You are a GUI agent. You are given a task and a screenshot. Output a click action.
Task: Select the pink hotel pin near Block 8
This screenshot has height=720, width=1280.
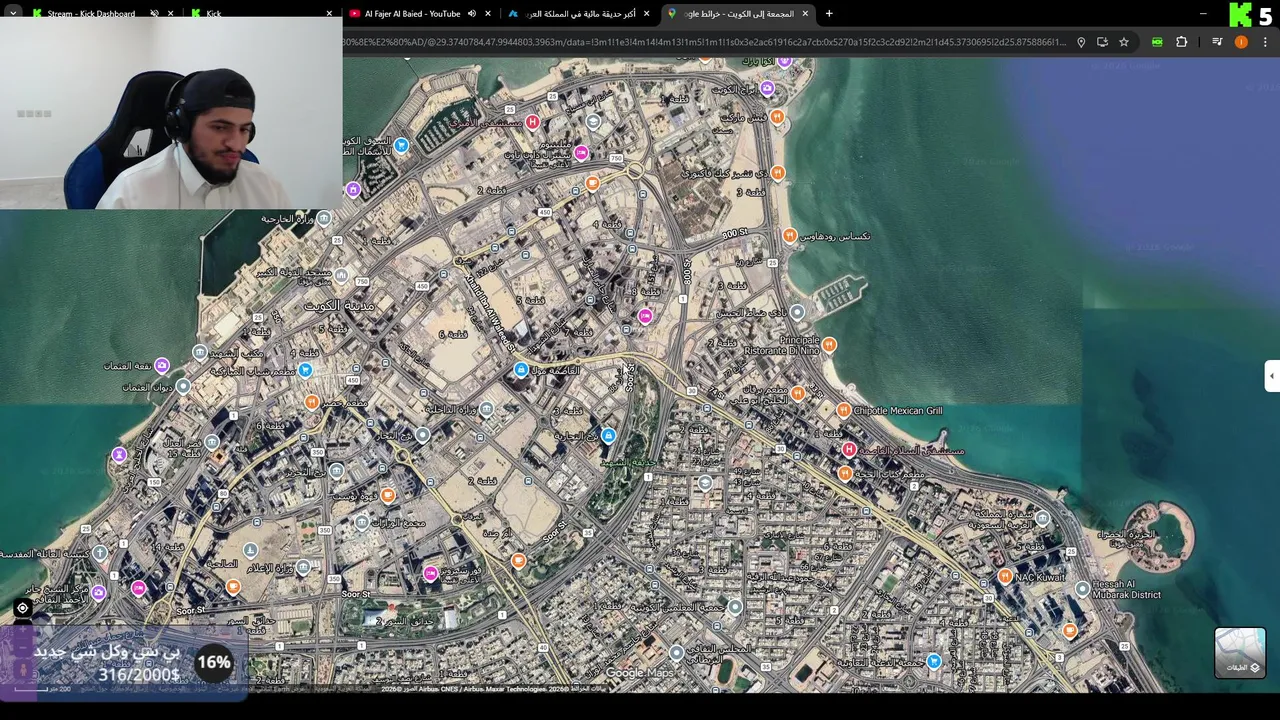click(645, 317)
